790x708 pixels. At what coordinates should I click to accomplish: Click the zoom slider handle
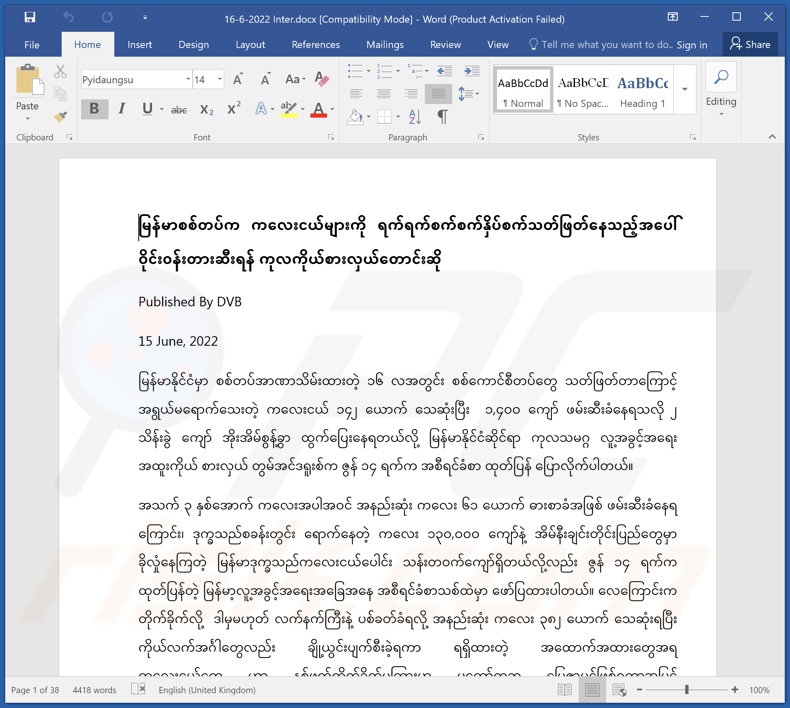click(687, 690)
